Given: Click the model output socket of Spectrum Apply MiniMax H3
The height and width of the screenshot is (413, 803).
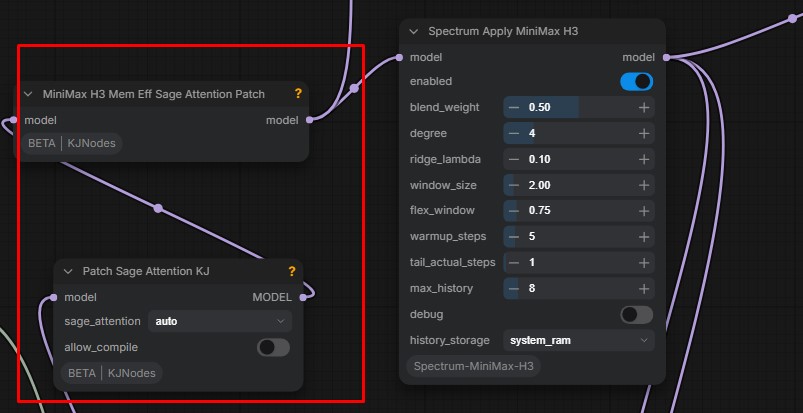Looking at the screenshot, I should pyautogui.click(x=666, y=57).
